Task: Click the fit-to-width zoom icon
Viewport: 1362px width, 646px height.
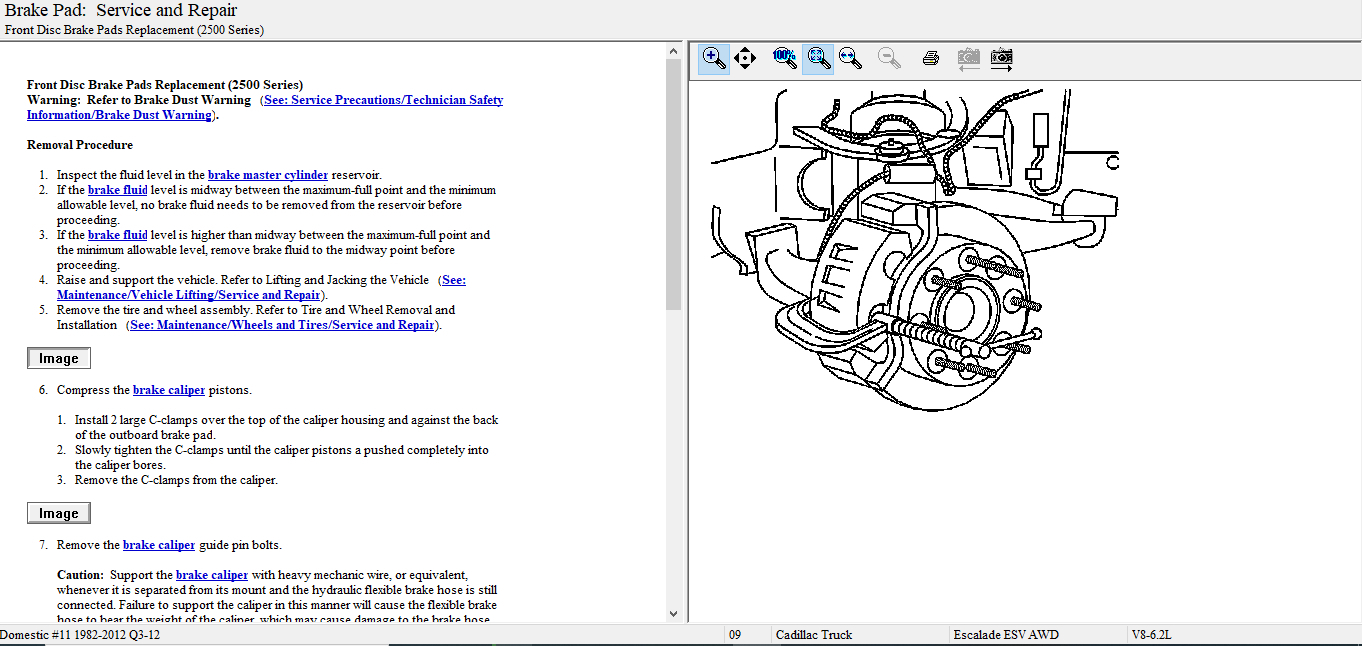Action: (x=851, y=58)
